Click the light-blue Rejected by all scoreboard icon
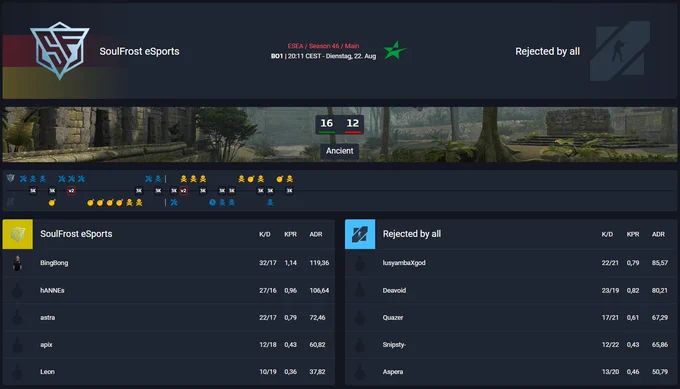Image resolution: width=680 pixels, height=389 pixels. (x=360, y=234)
